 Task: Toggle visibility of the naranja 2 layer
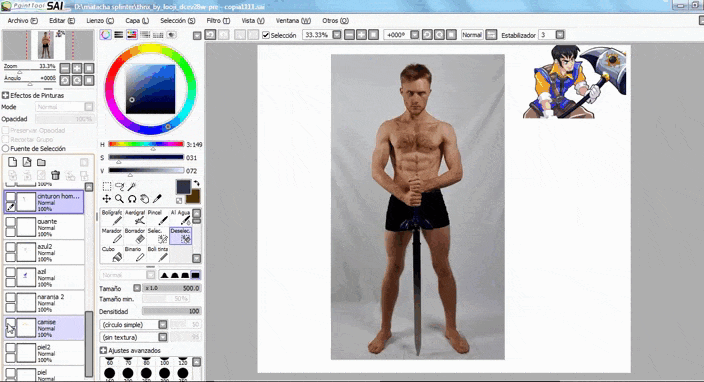[x=10, y=298]
